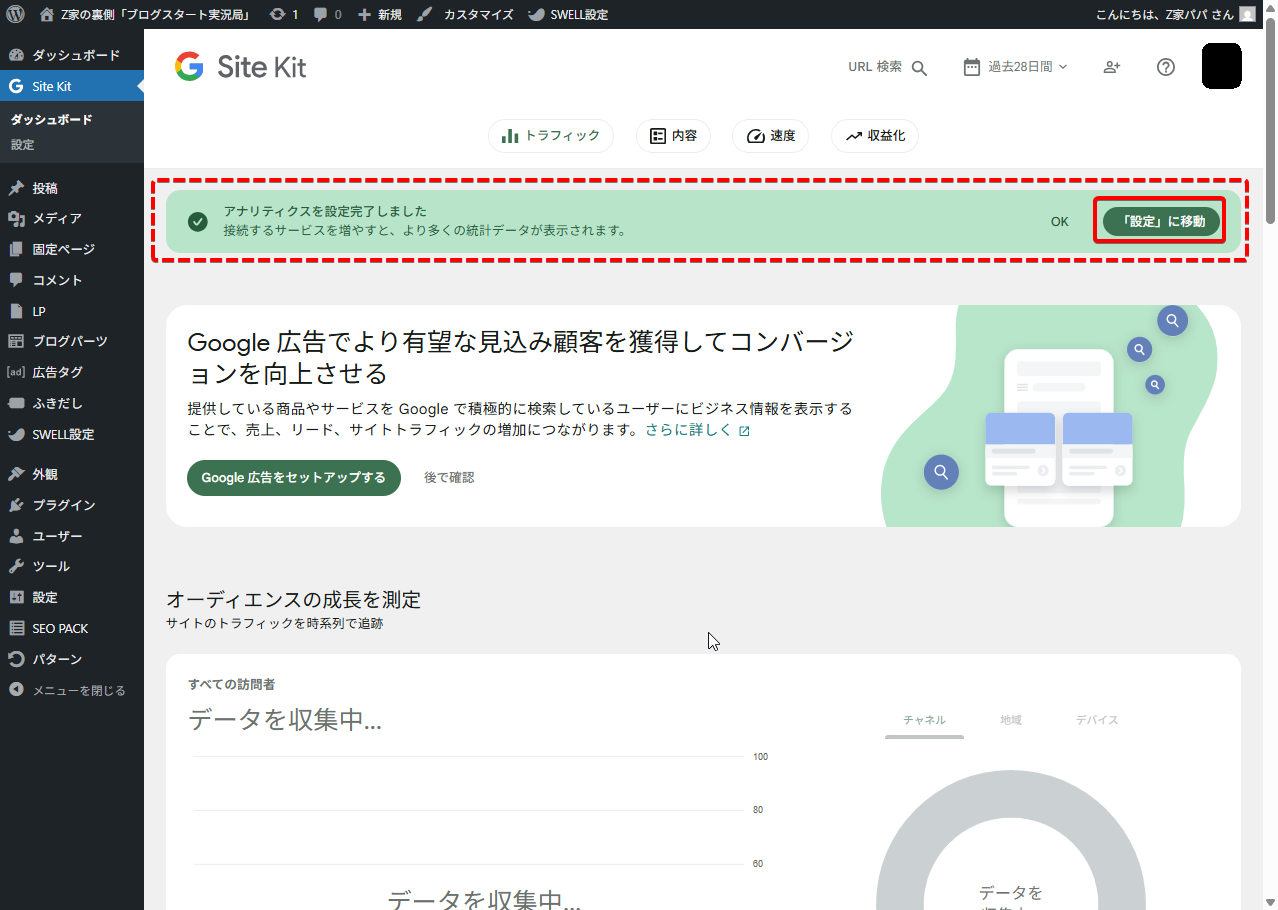The height and width of the screenshot is (910, 1278).
Task: Open ブログパーツ menu
Action: tap(72, 341)
